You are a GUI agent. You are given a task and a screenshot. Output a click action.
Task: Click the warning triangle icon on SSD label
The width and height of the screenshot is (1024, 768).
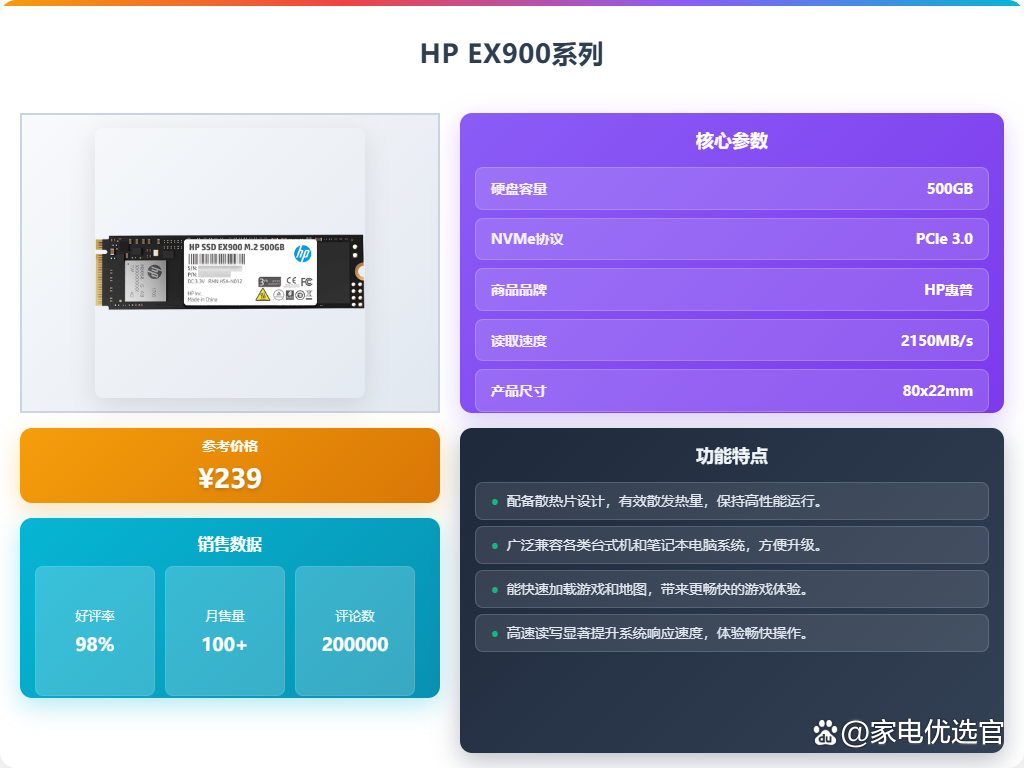pyautogui.click(x=263, y=295)
